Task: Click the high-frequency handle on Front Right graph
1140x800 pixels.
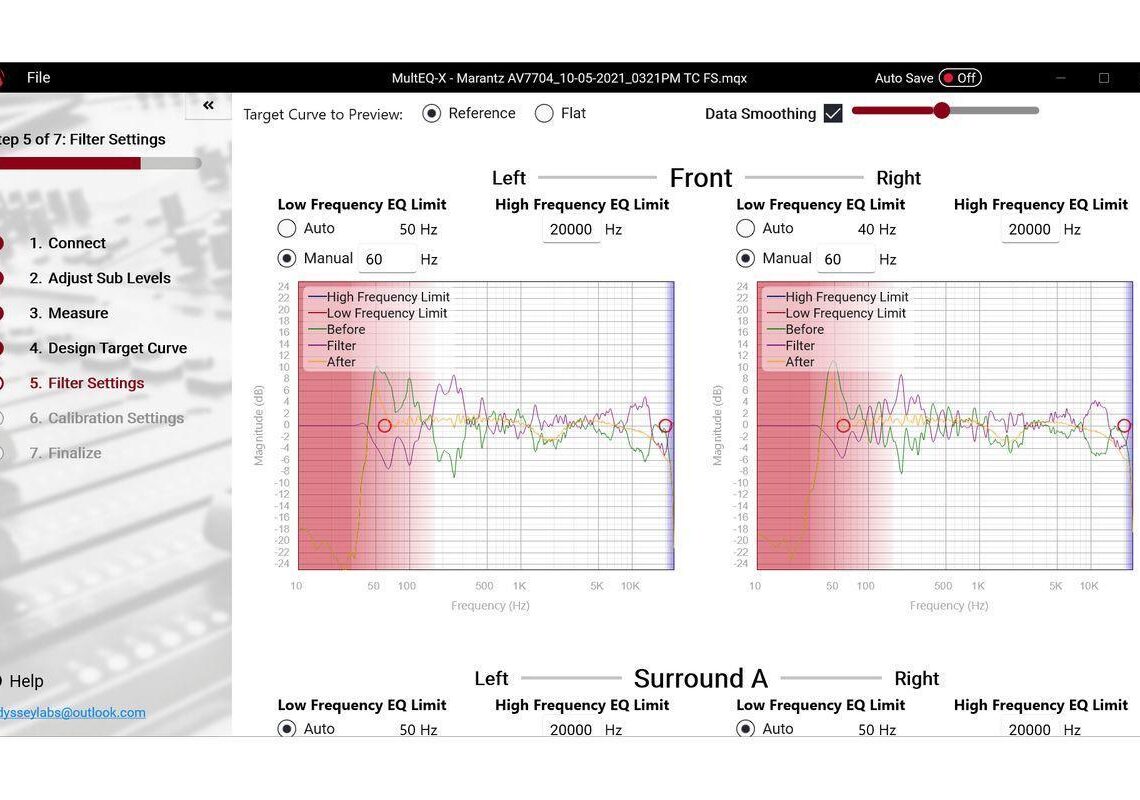Action: (x=1124, y=425)
